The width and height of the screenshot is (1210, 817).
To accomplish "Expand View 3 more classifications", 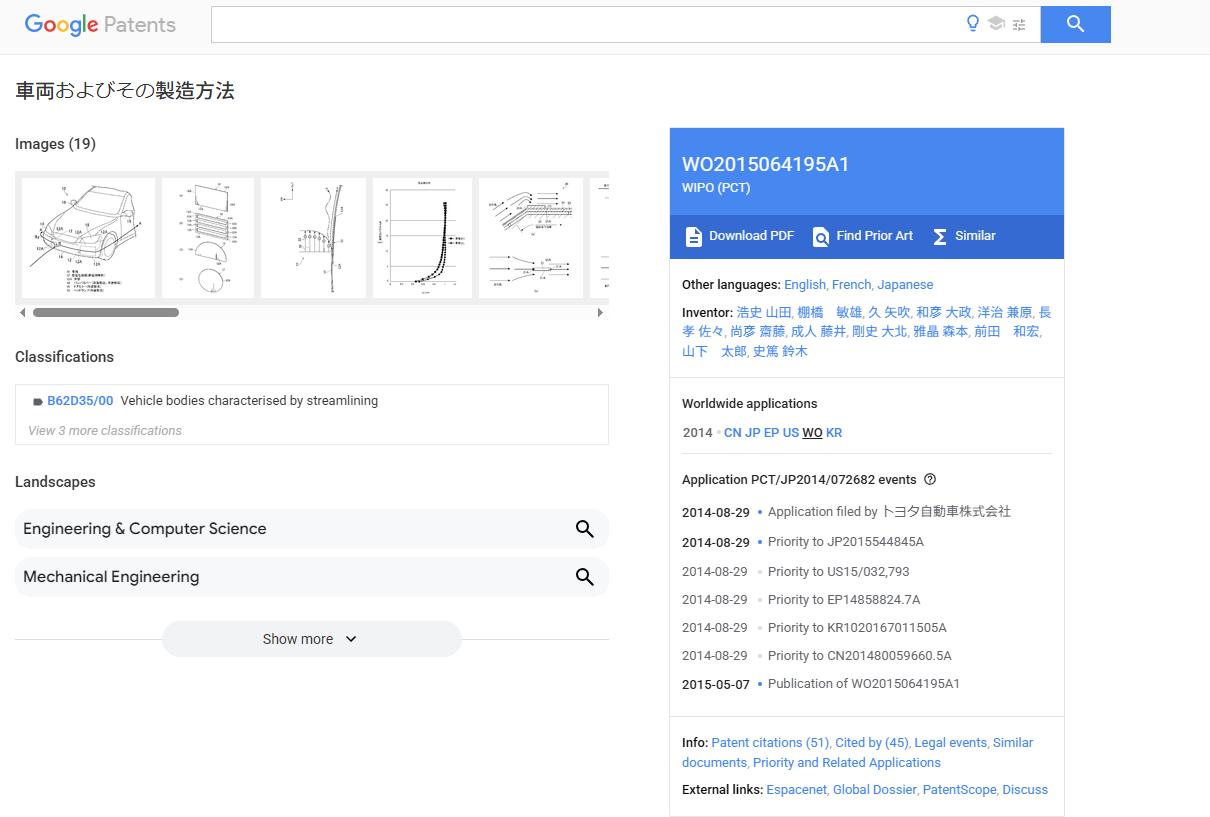I will tap(105, 431).
